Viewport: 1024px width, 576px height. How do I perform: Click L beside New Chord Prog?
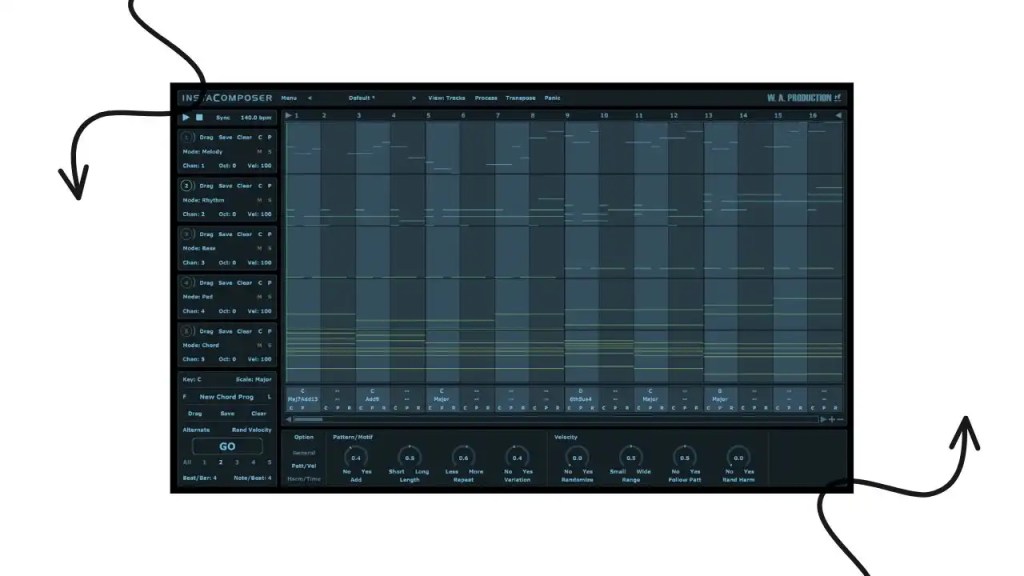269,396
